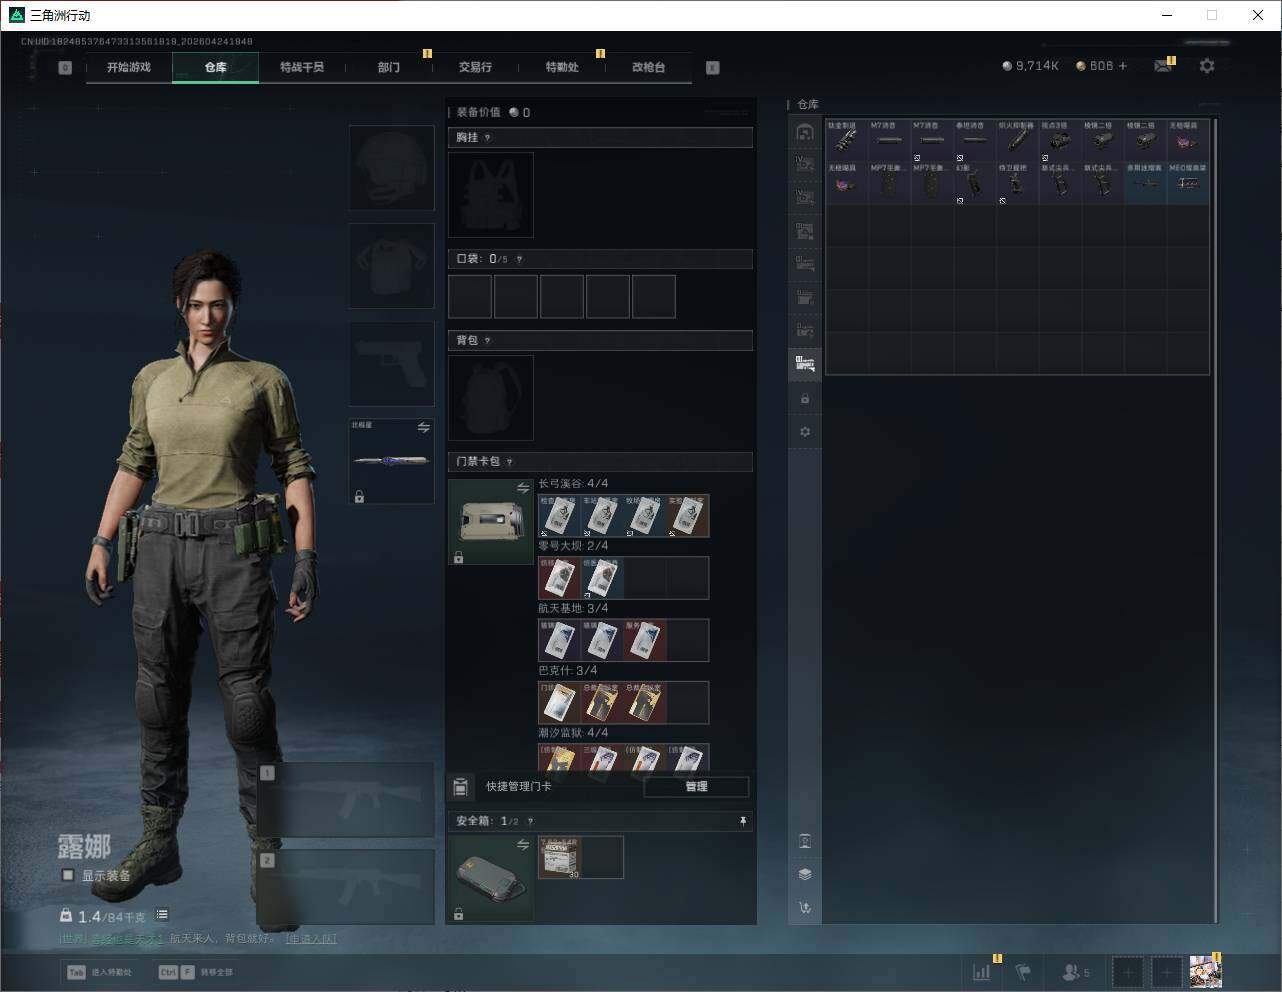Click the 申请入队 link in chat
The image size is (1282, 992).
click(x=310, y=939)
